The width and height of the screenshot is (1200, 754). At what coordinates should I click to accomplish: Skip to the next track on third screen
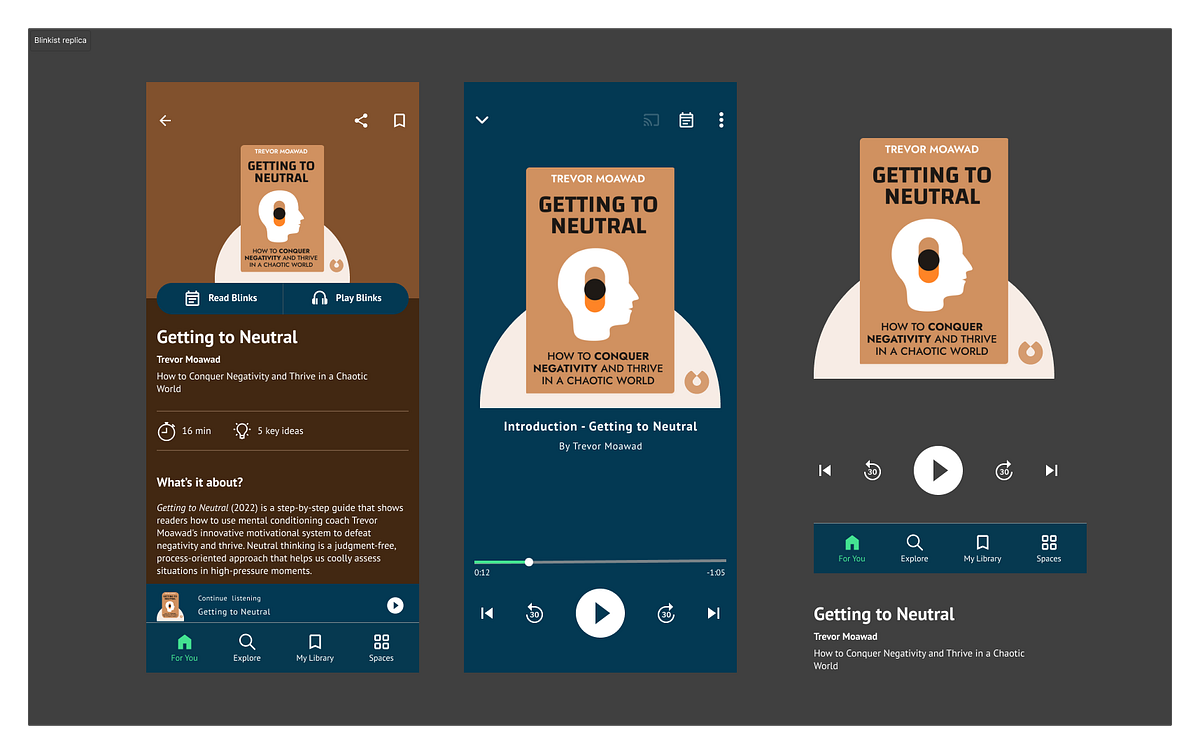[1051, 470]
